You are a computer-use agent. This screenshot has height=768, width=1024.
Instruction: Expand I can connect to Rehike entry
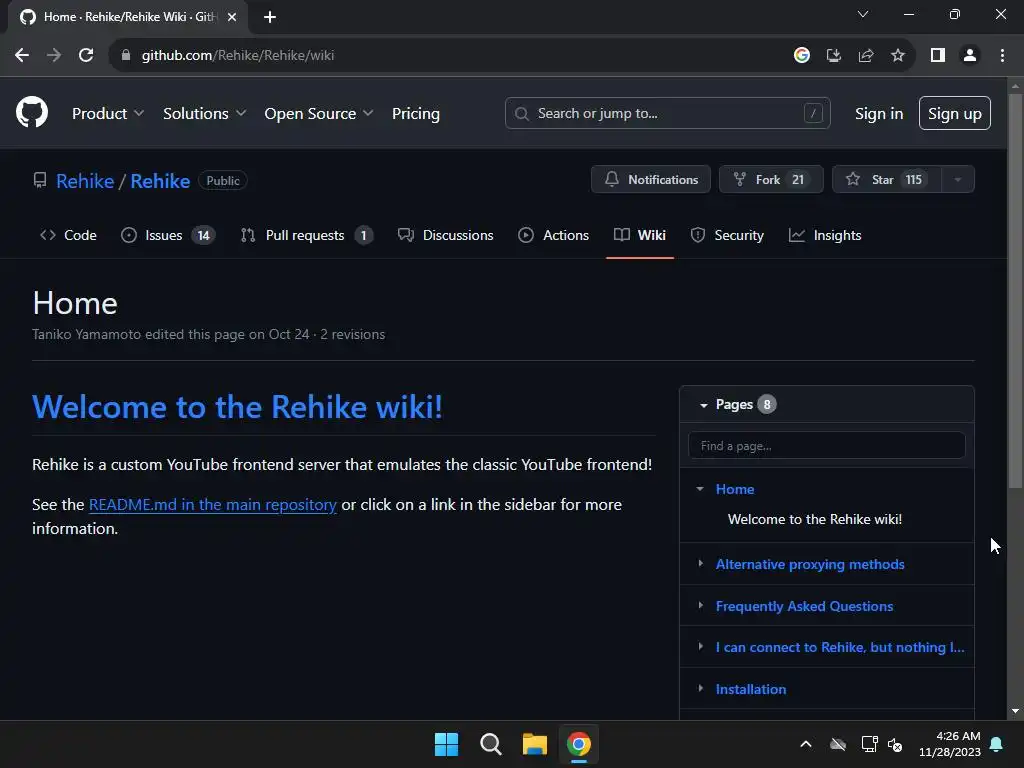[x=700, y=647]
